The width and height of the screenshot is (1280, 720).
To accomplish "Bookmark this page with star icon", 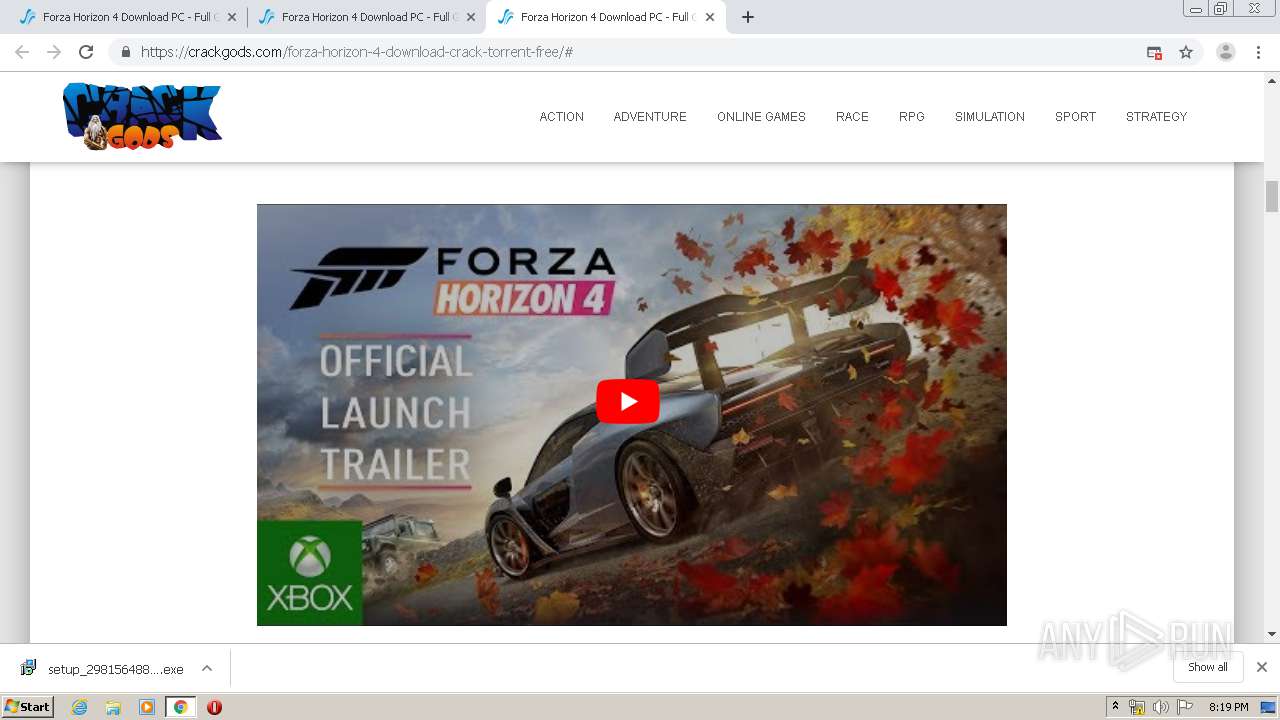I will pyautogui.click(x=1186, y=52).
